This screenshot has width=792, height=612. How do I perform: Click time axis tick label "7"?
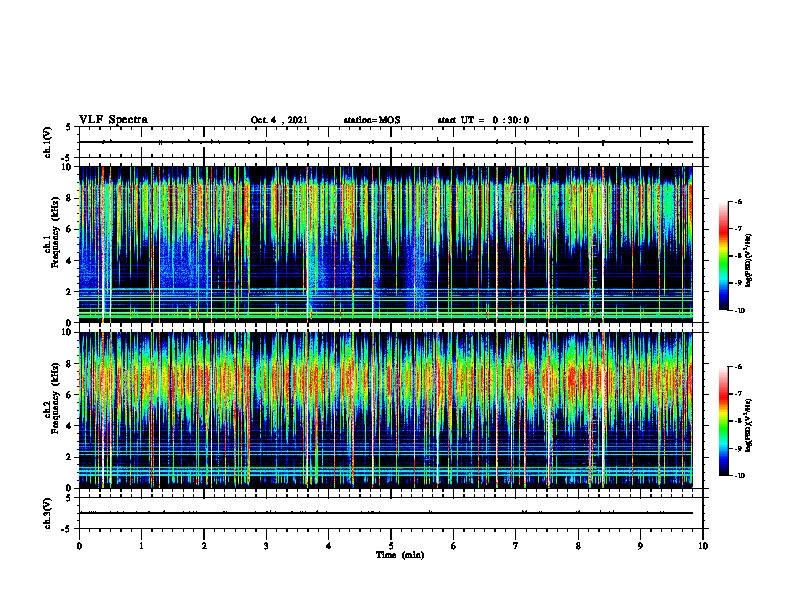(516, 546)
